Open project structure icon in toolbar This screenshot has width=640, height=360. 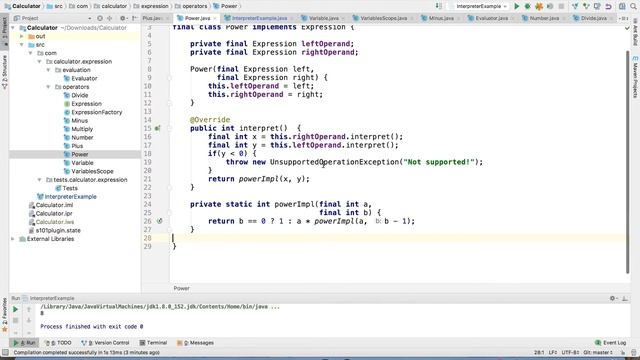[622, 6]
